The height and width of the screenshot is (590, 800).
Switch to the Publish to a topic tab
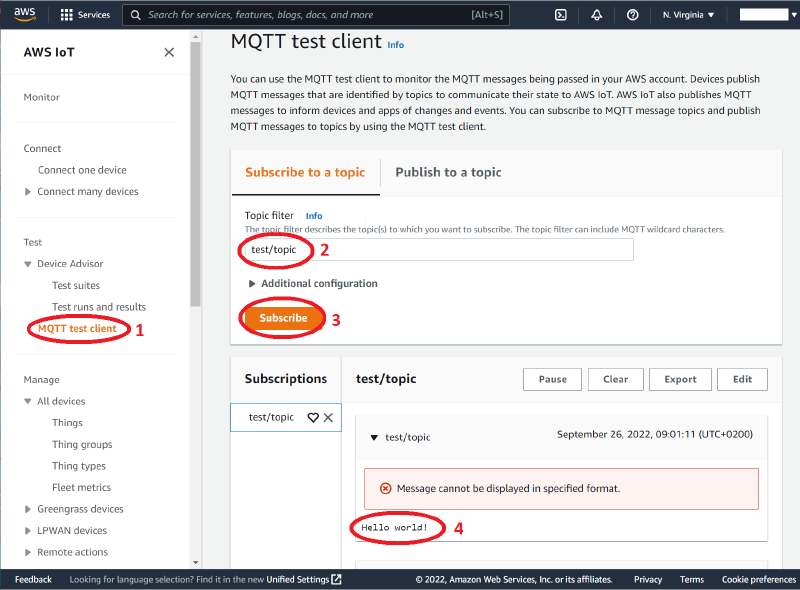[448, 172]
